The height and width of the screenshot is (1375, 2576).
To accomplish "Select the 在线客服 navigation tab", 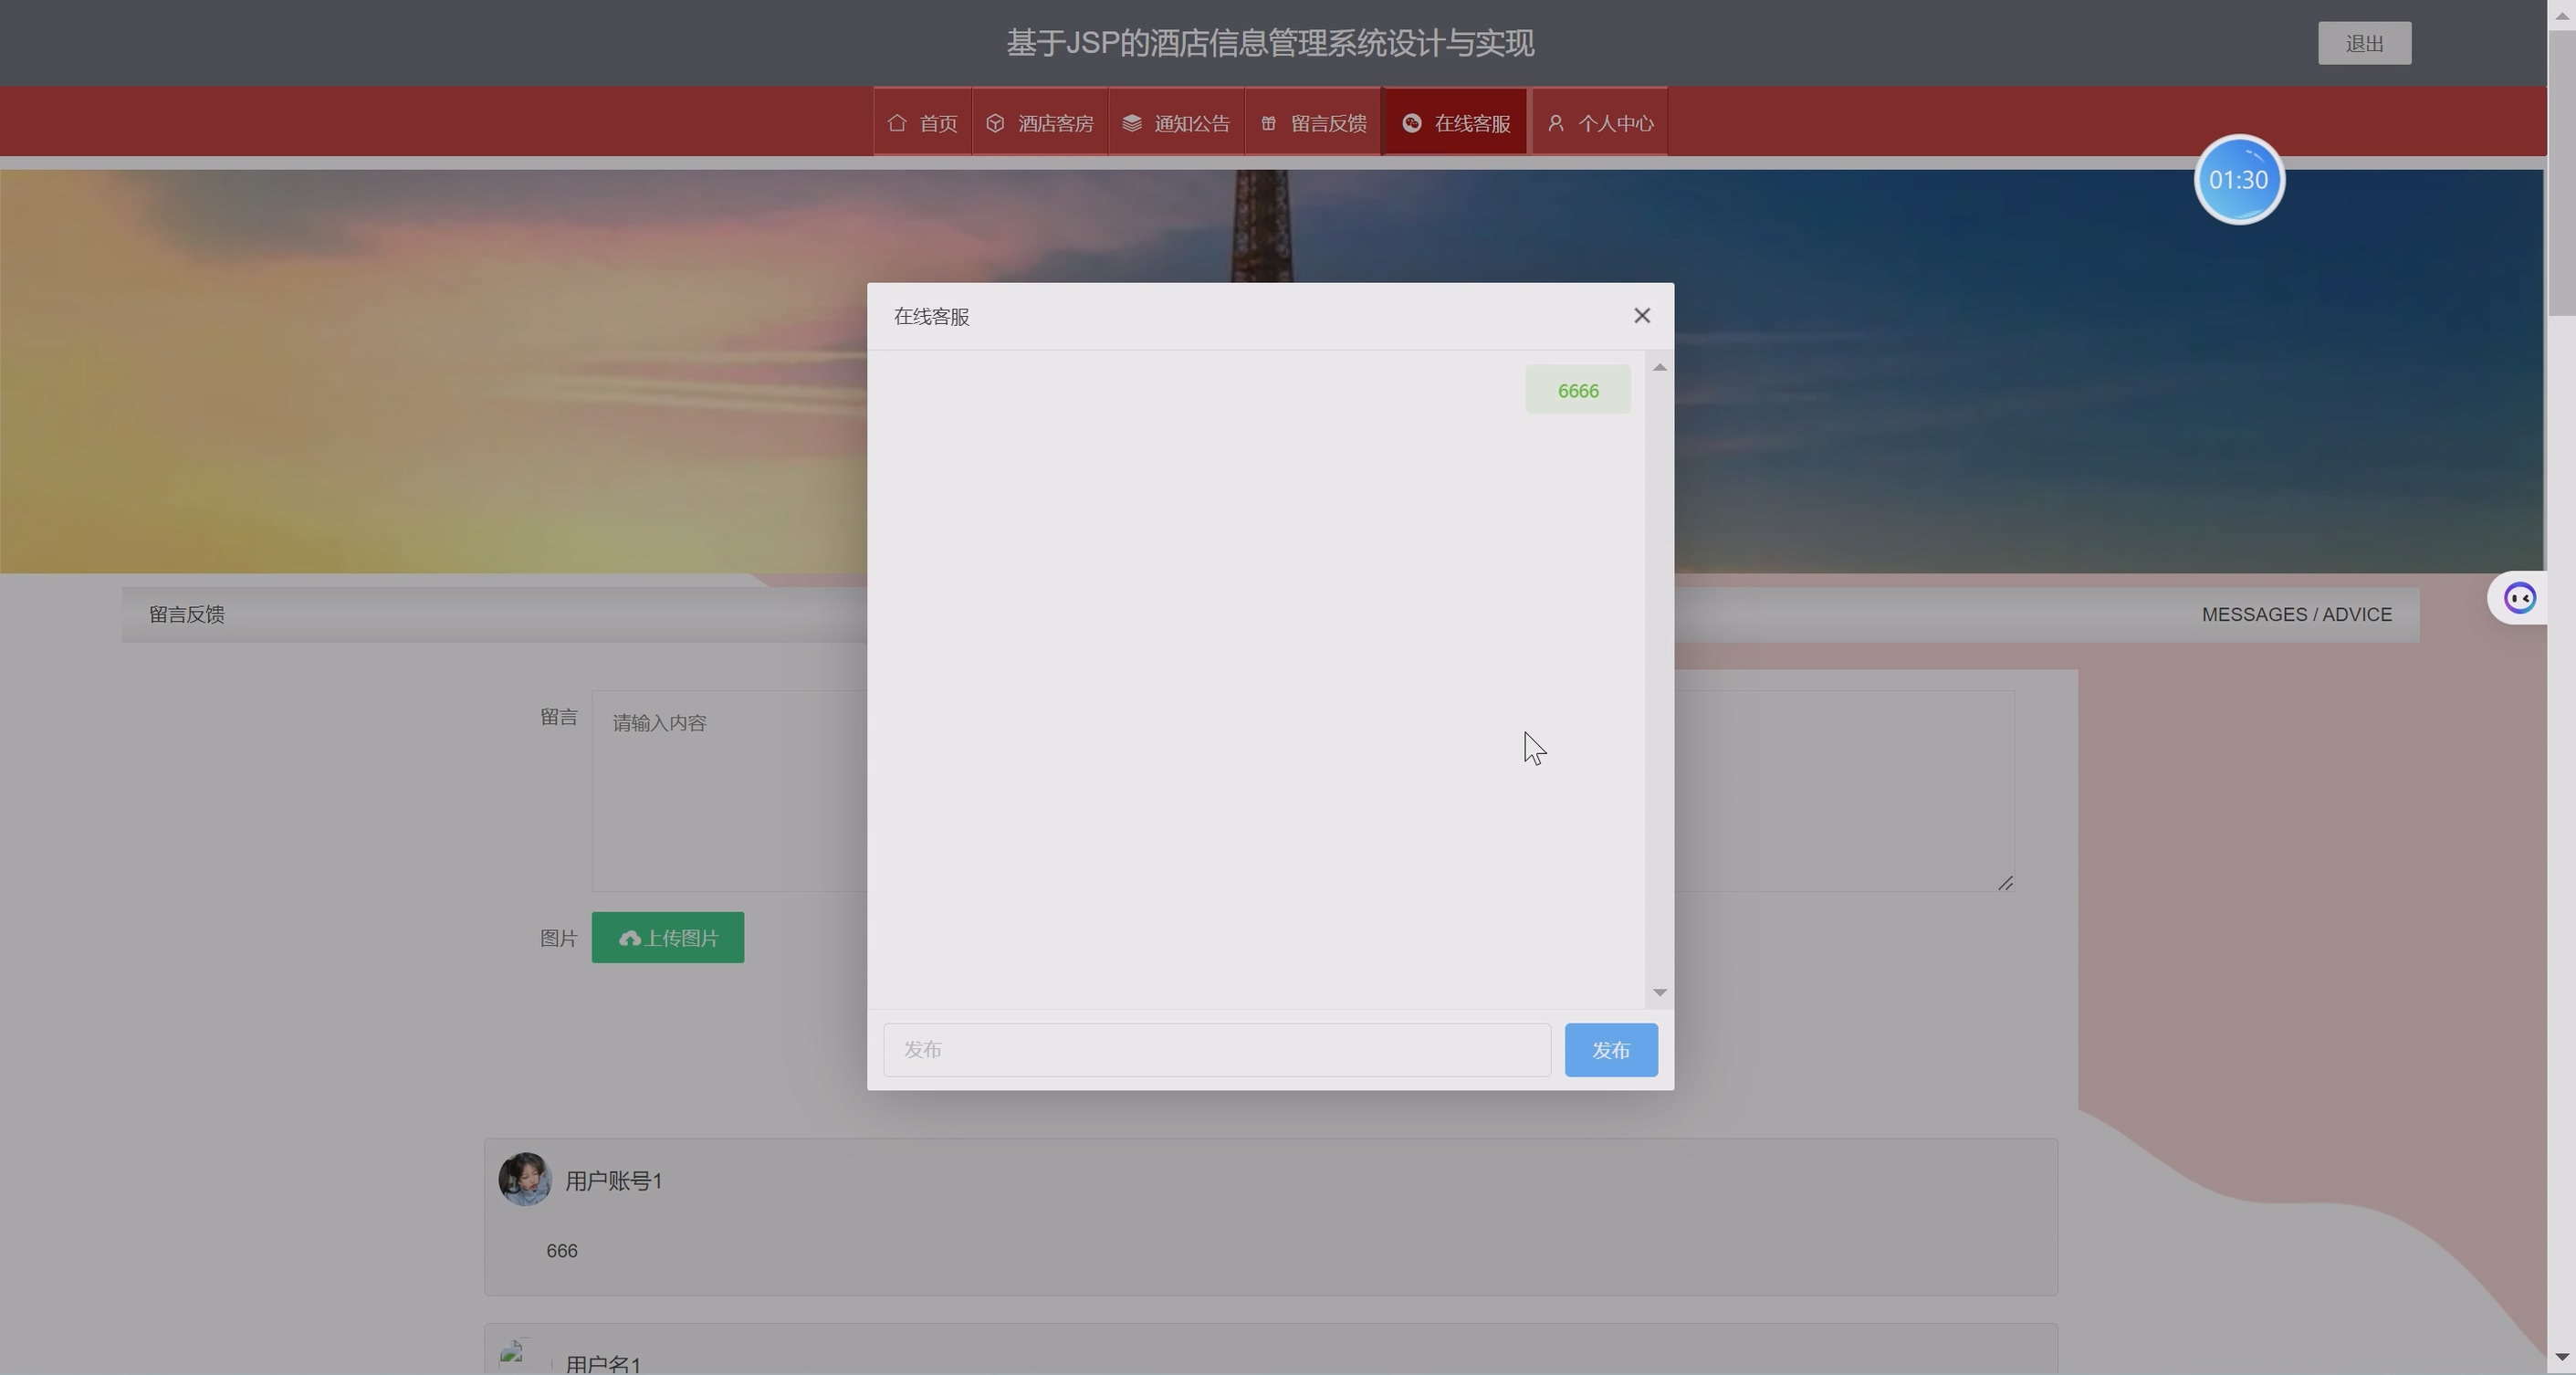I will pos(1455,122).
